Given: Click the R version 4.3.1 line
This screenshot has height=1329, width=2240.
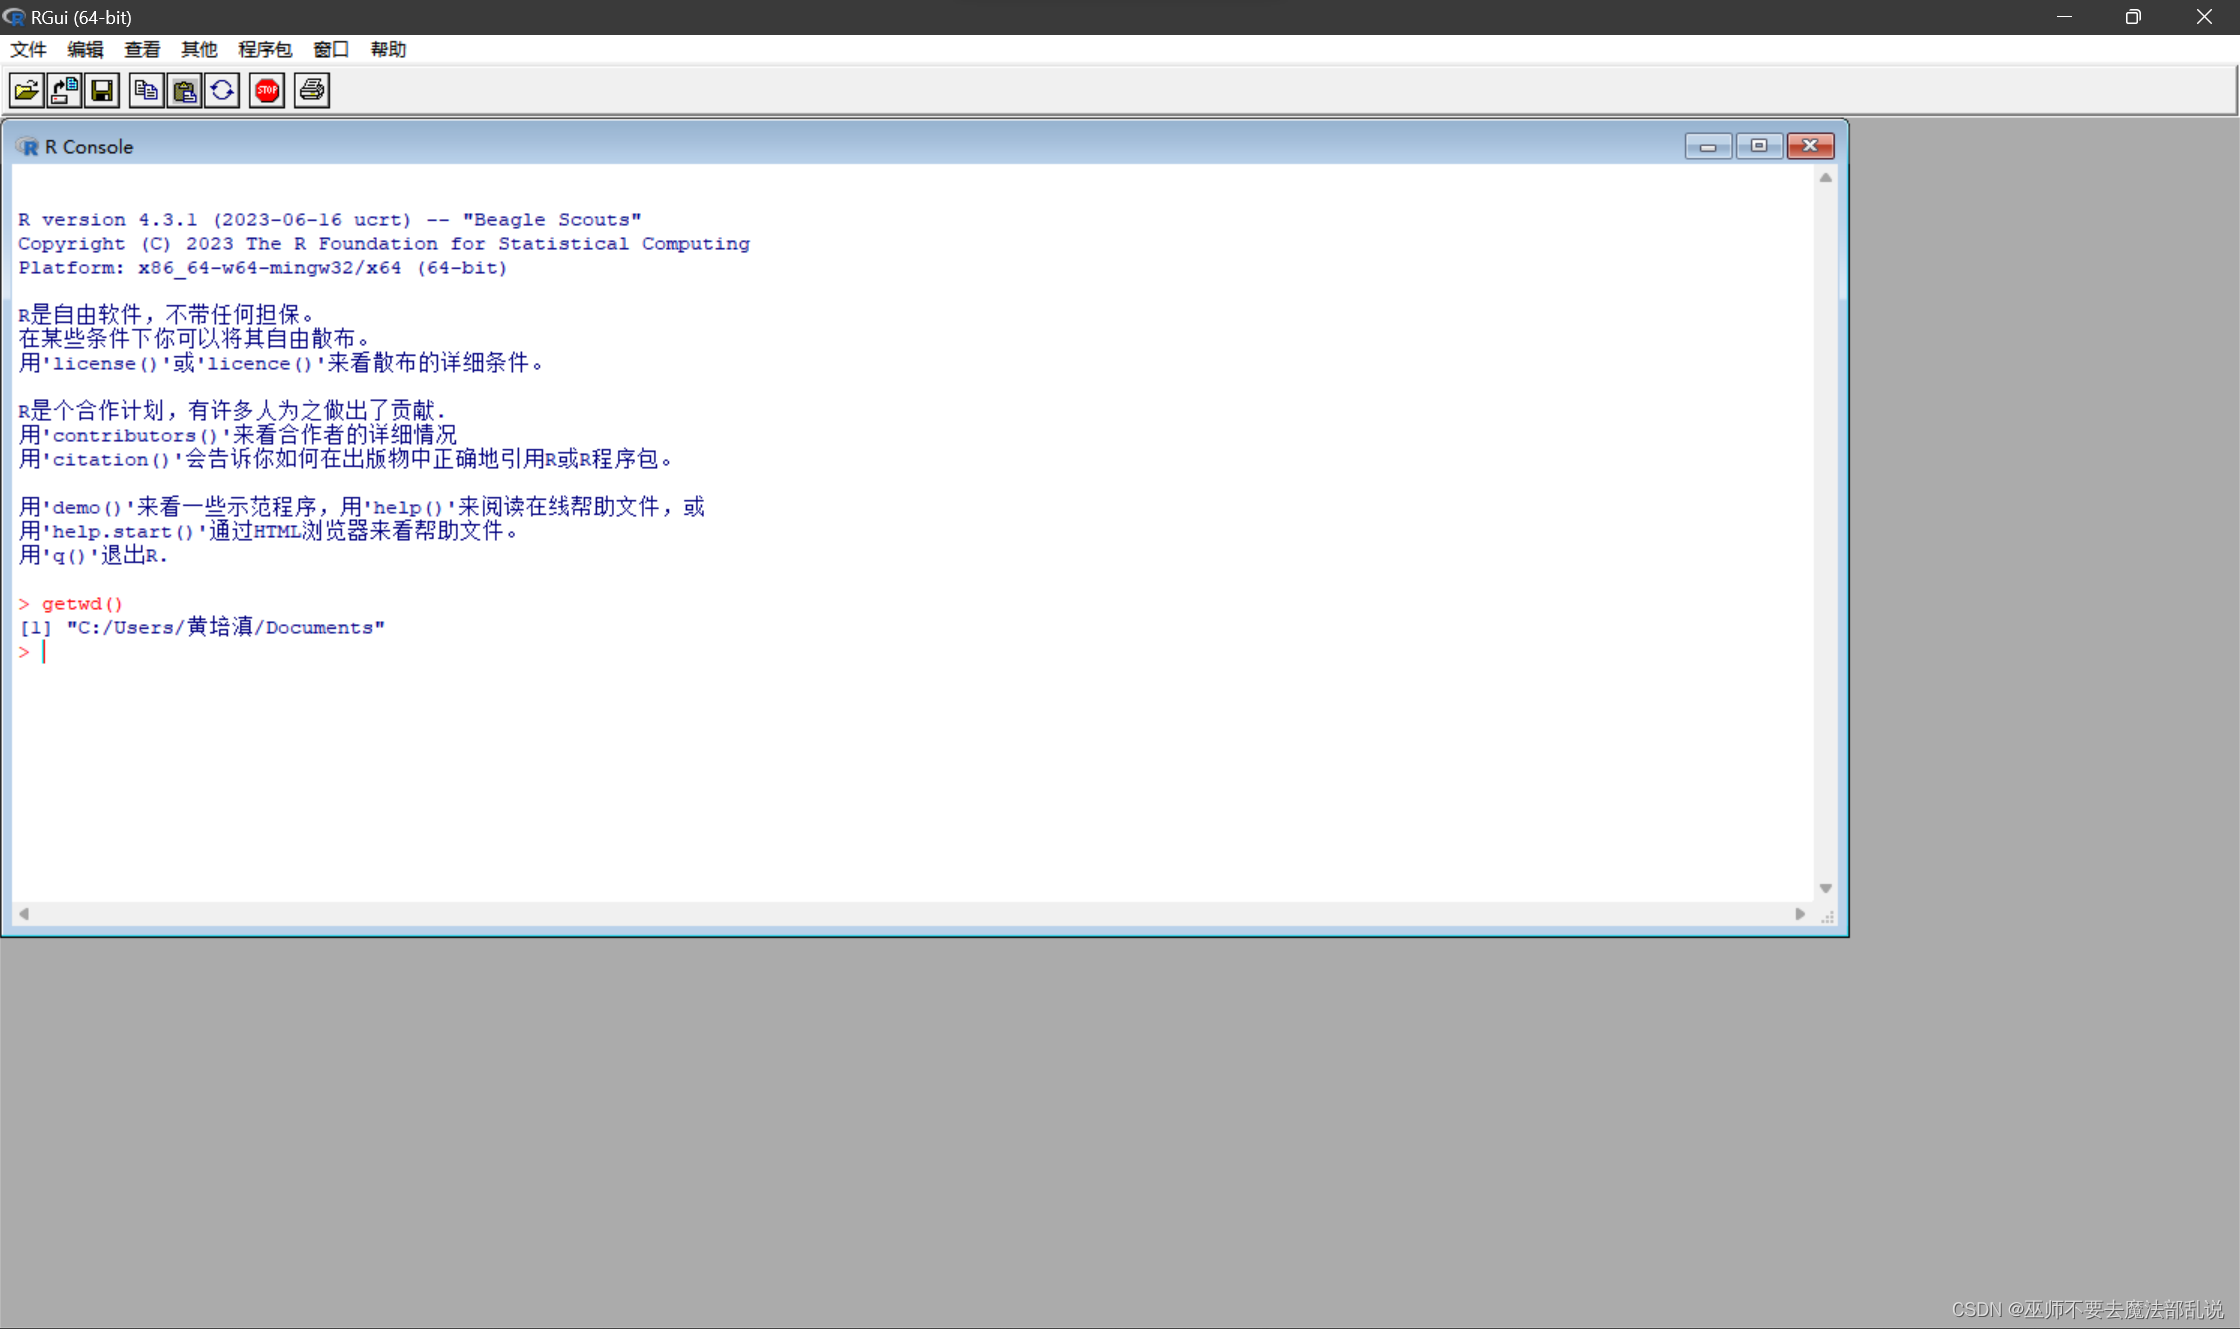Looking at the screenshot, I should tap(330, 220).
